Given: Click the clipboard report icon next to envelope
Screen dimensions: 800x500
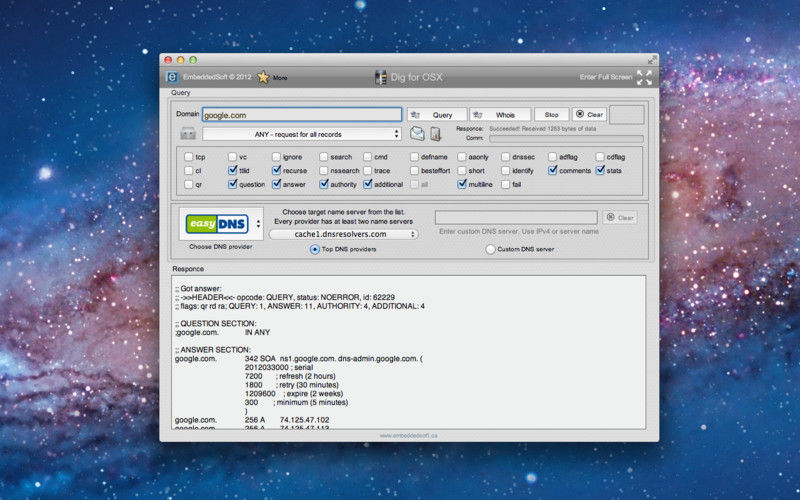Looking at the screenshot, I should click(x=435, y=134).
